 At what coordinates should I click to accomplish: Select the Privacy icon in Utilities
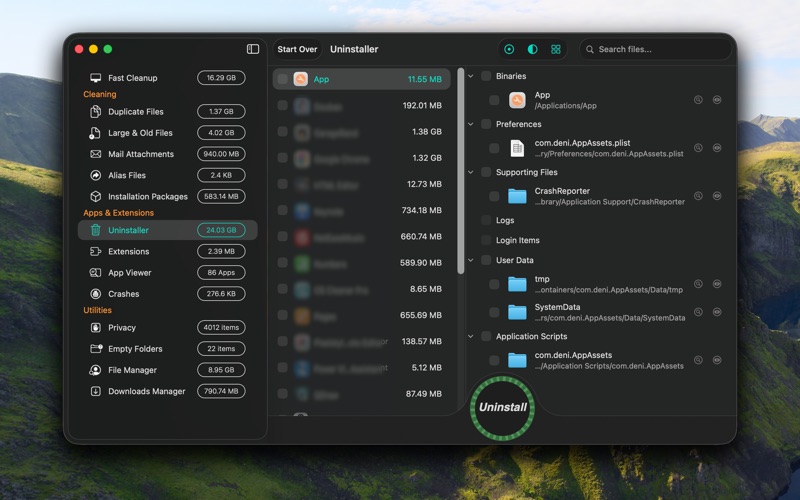click(x=95, y=328)
